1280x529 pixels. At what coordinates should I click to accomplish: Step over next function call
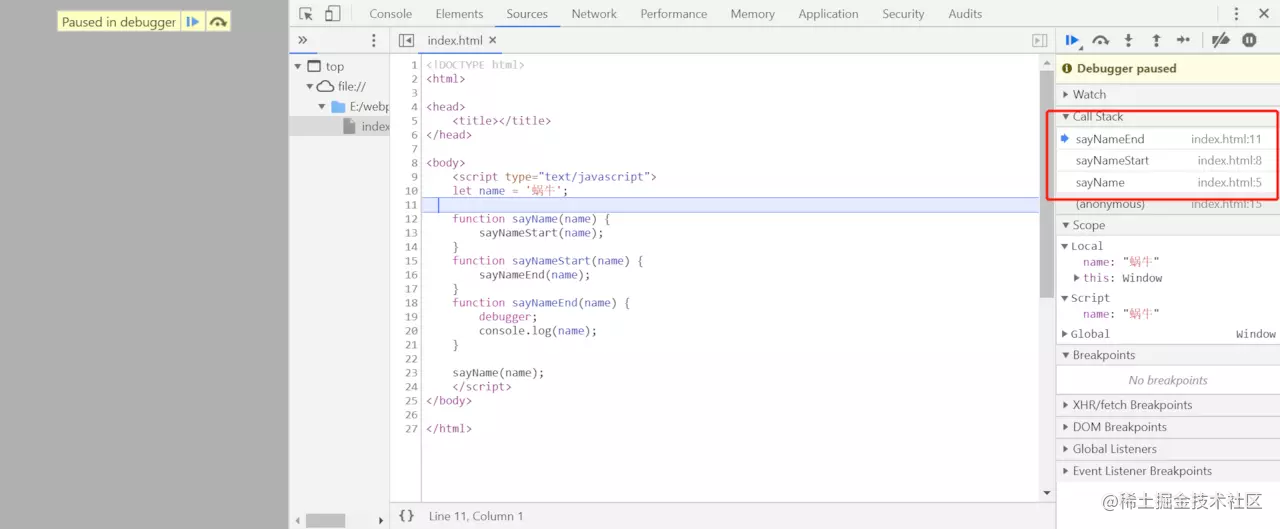pyautogui.click(x=1101, y=40)
